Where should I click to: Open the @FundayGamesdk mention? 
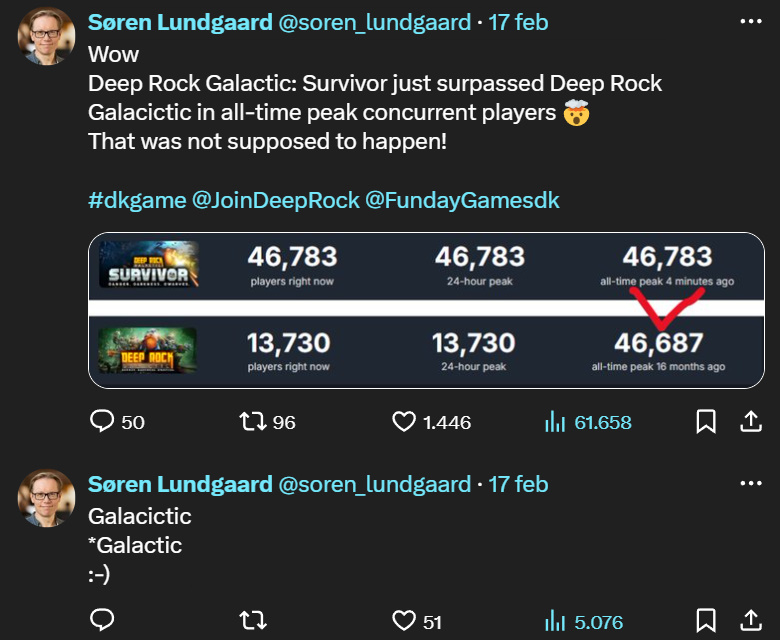coord(462,200)
